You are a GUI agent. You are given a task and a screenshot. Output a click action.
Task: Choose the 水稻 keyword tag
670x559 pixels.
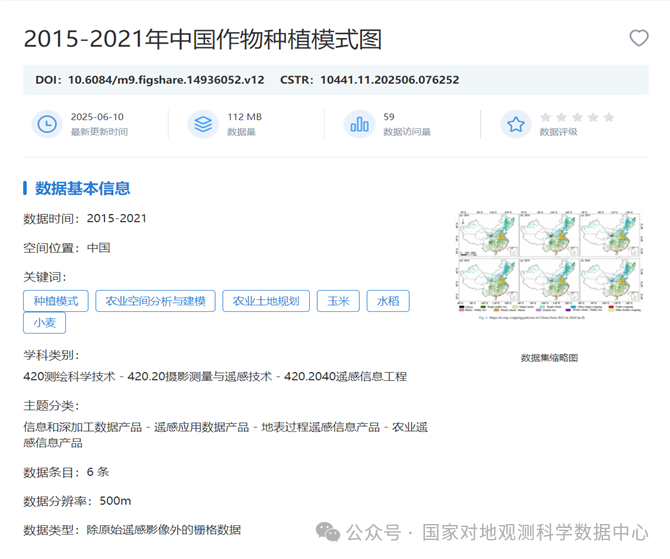387,301
